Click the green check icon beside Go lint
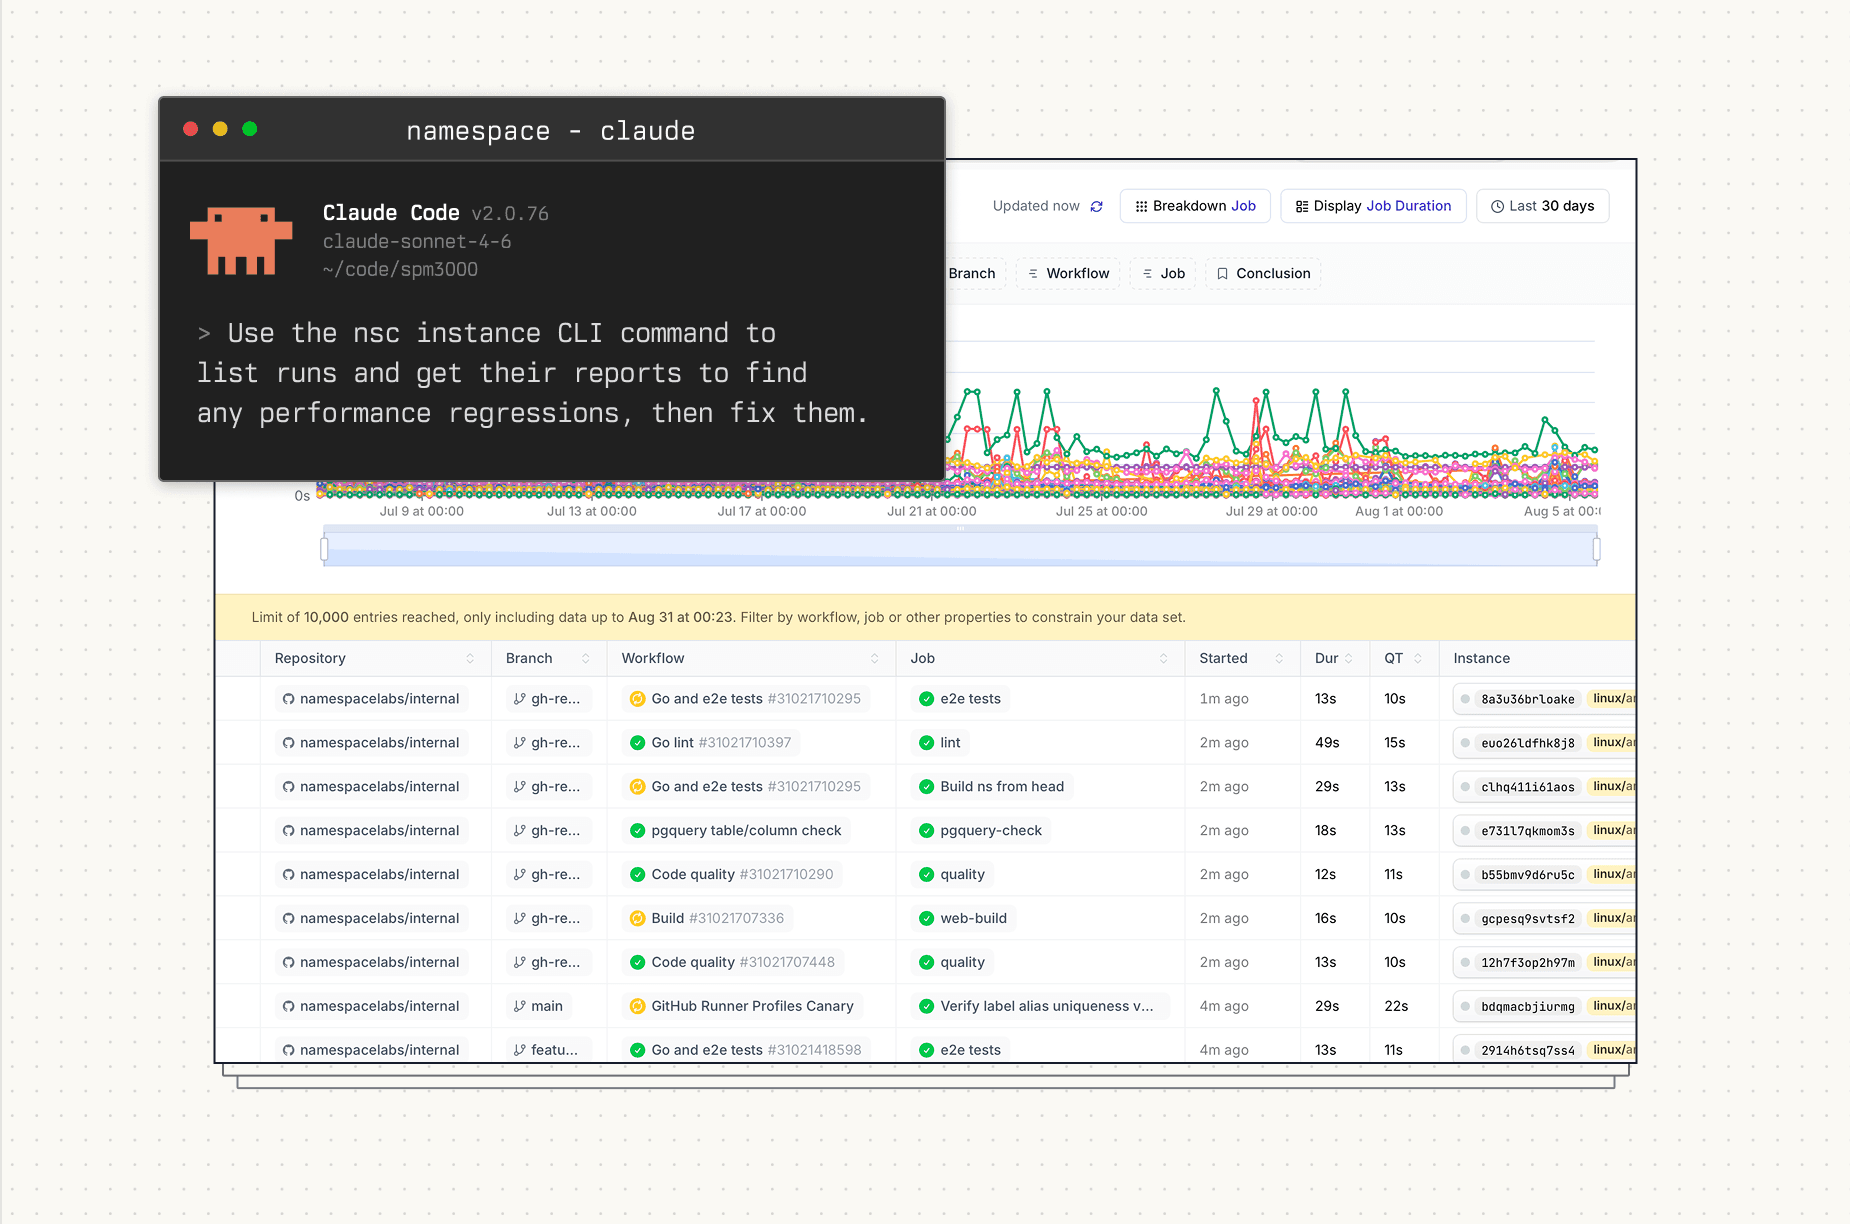This screenshot has width=1850, height=1224. tap(637, 743)
